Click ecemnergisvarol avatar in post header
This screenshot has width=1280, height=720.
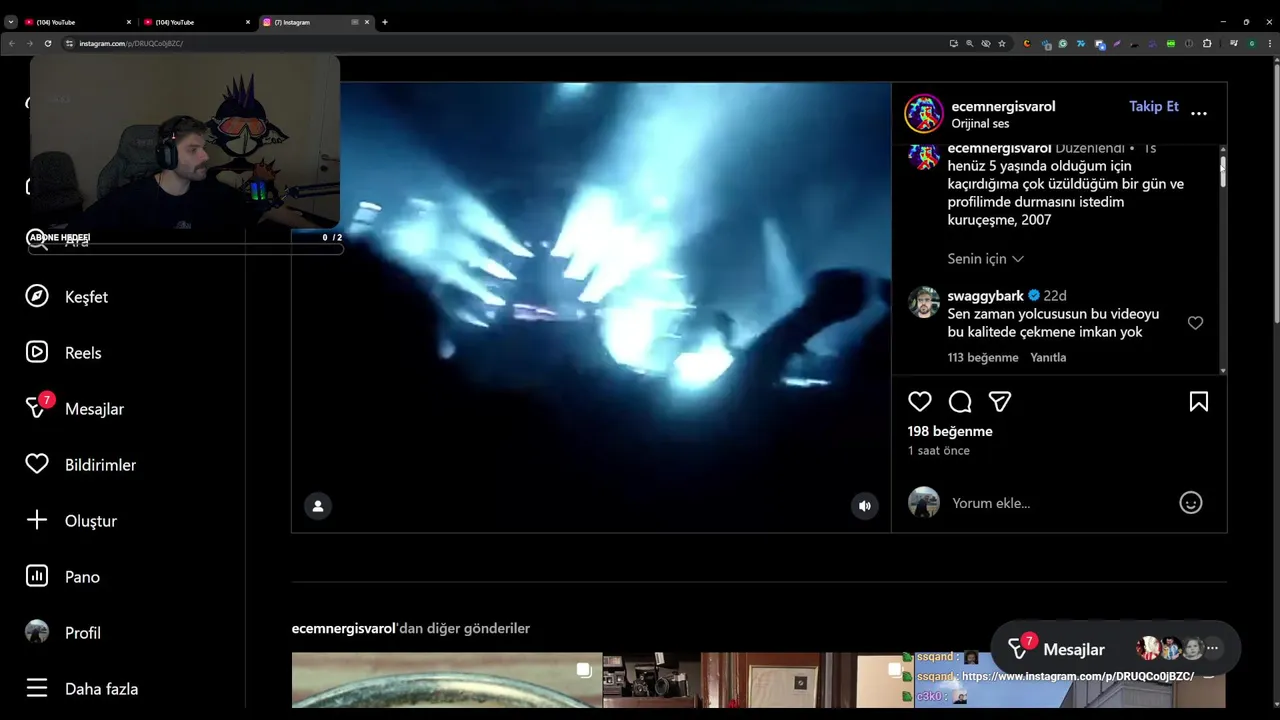click(x=924, y=114)
